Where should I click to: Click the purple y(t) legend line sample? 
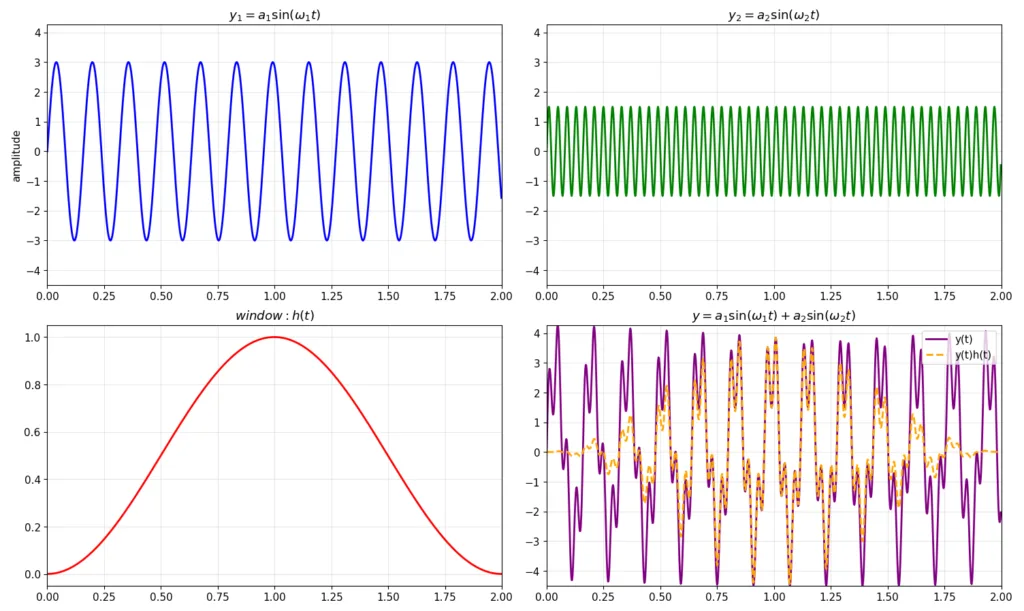click(x=934, y=339)
